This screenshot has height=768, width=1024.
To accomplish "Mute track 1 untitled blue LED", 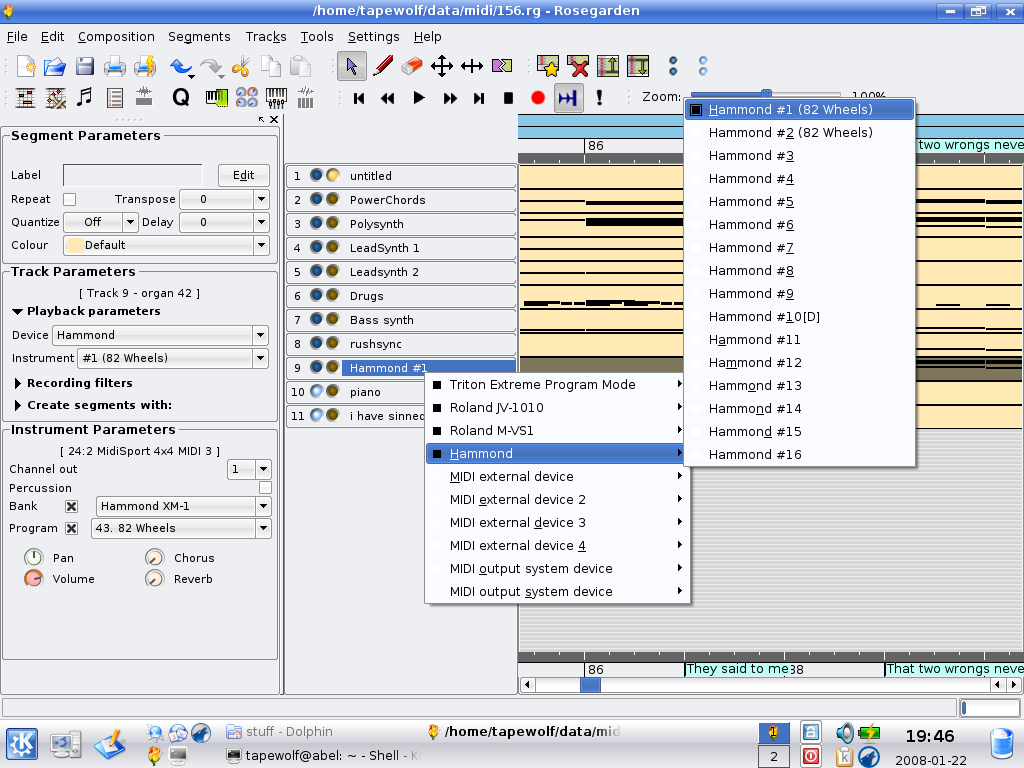I will 317,175.
